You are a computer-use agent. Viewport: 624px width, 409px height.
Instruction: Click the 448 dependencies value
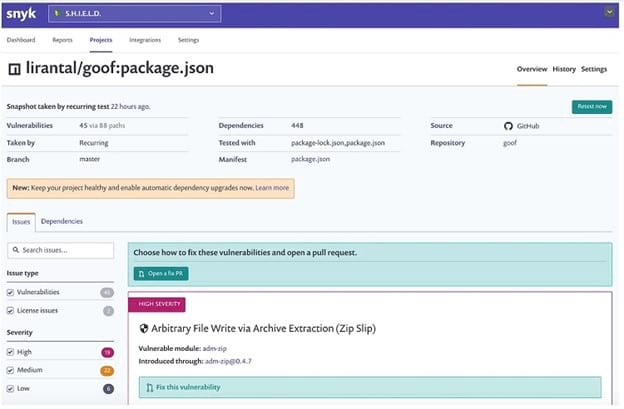coord(297,126)
